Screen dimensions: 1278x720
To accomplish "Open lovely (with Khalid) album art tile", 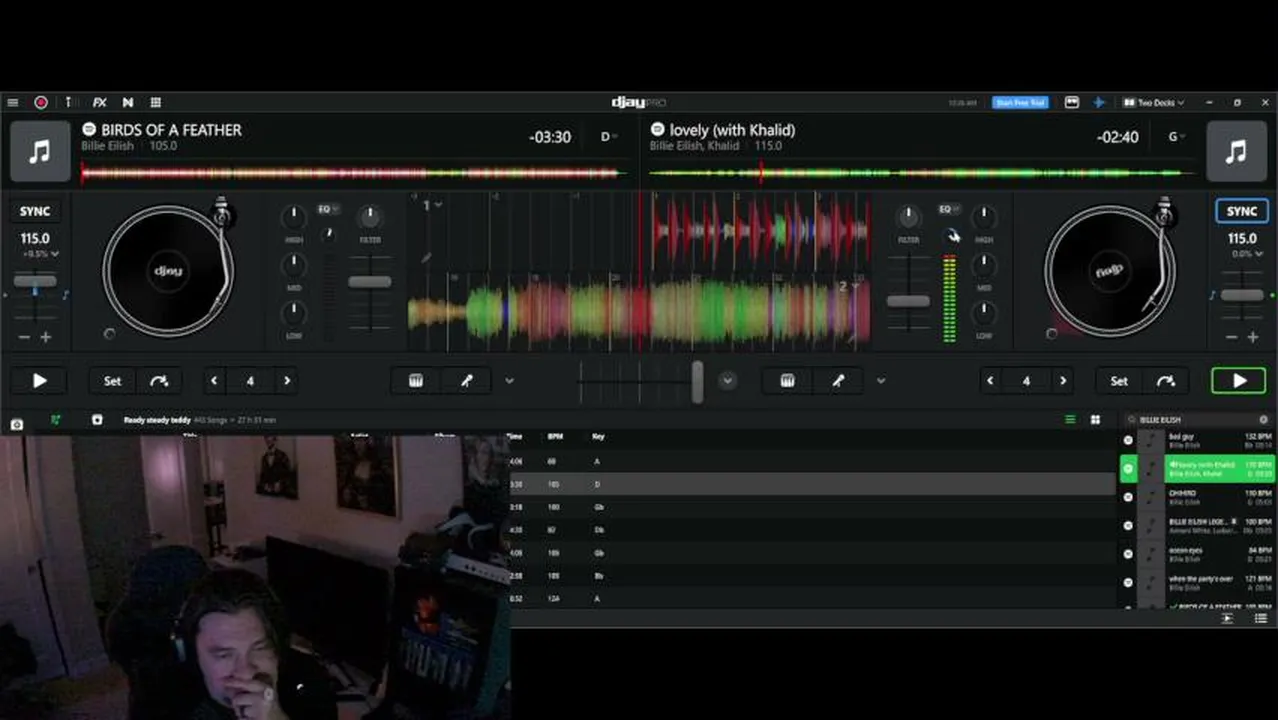I will pos(1236,152).
